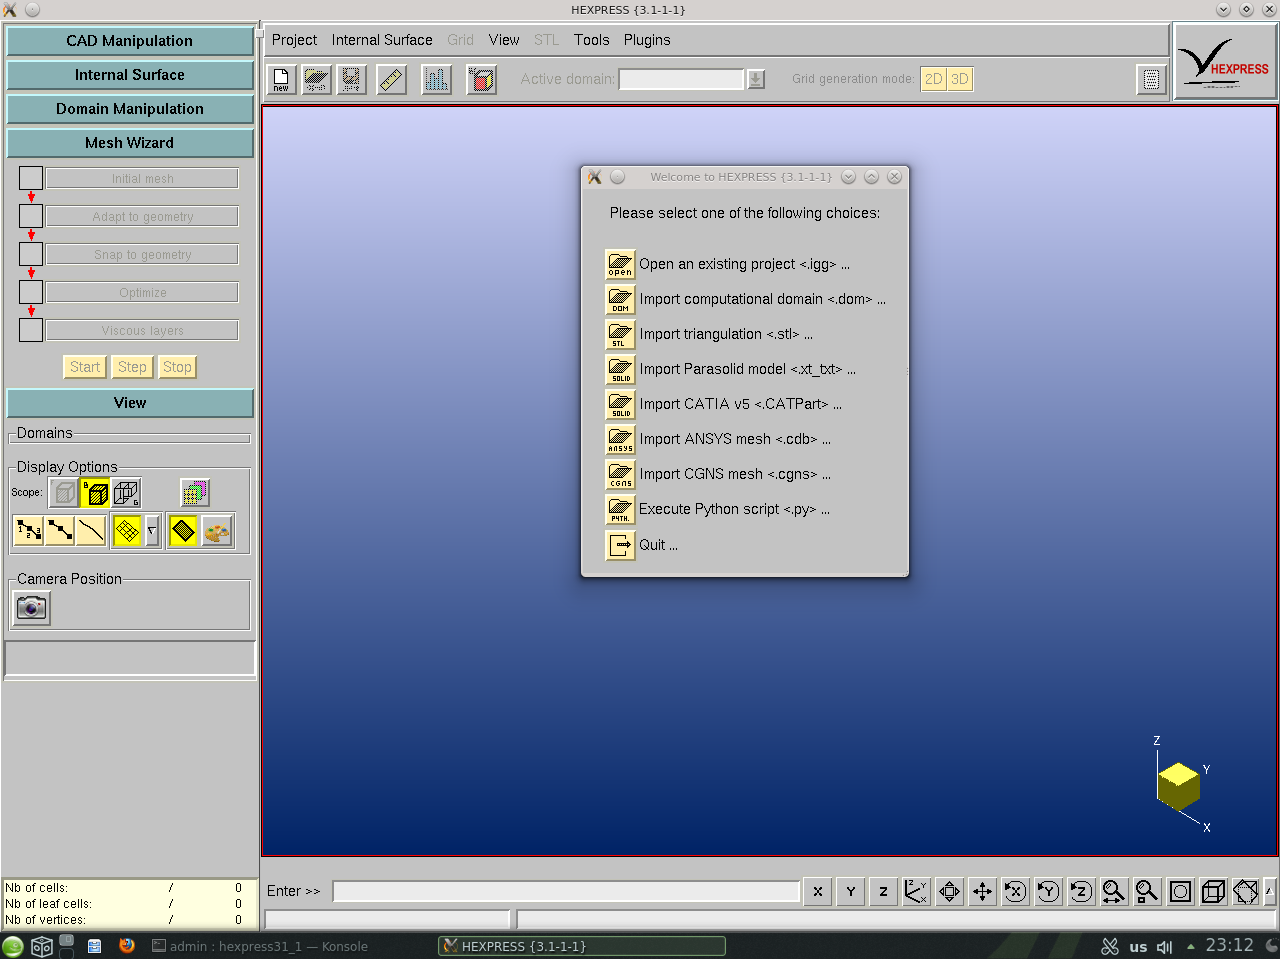The width and height of the screenshot is (1280, 959).
Task: Switch to the Konsole taskbar window
Action: (x=260, y=946)
